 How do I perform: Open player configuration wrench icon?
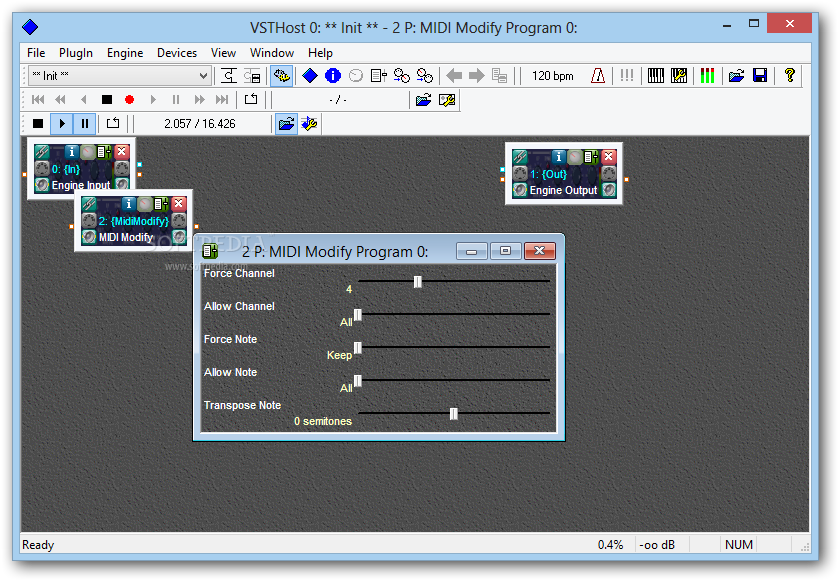[309, 124]
